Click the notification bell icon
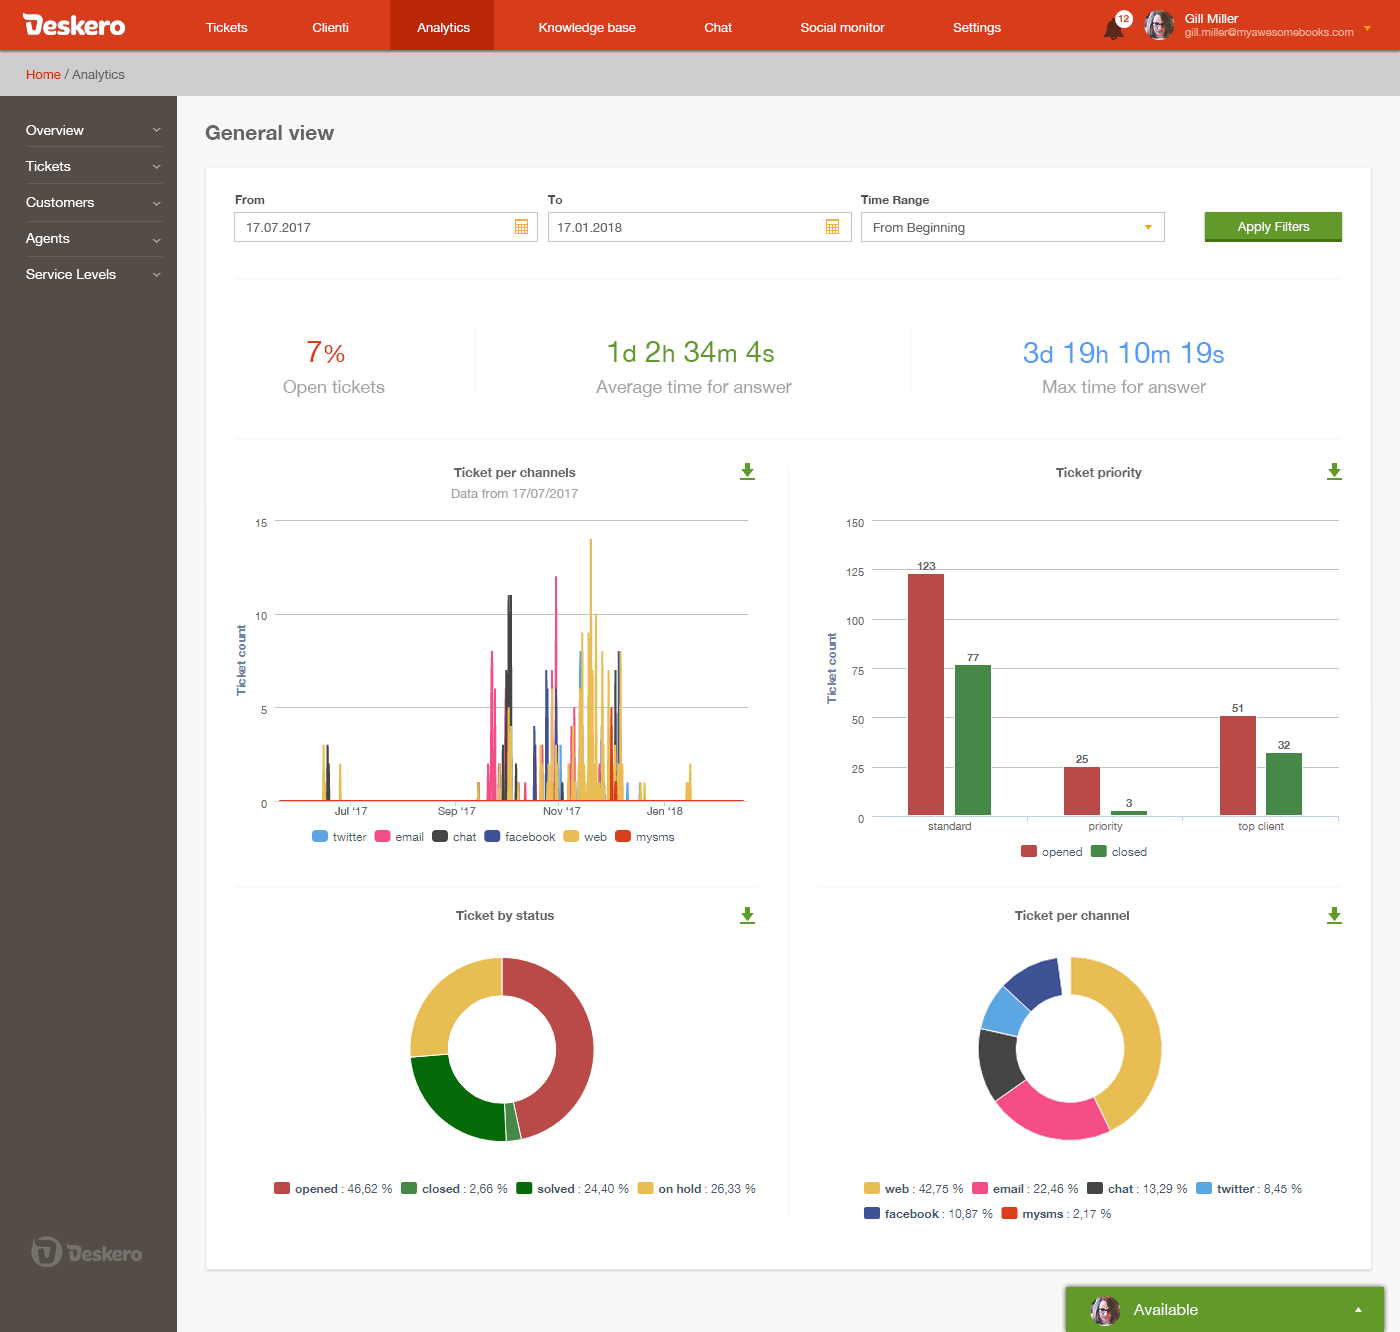The height and width of the screenshot is (1332, 1400). coord(1114,28)
